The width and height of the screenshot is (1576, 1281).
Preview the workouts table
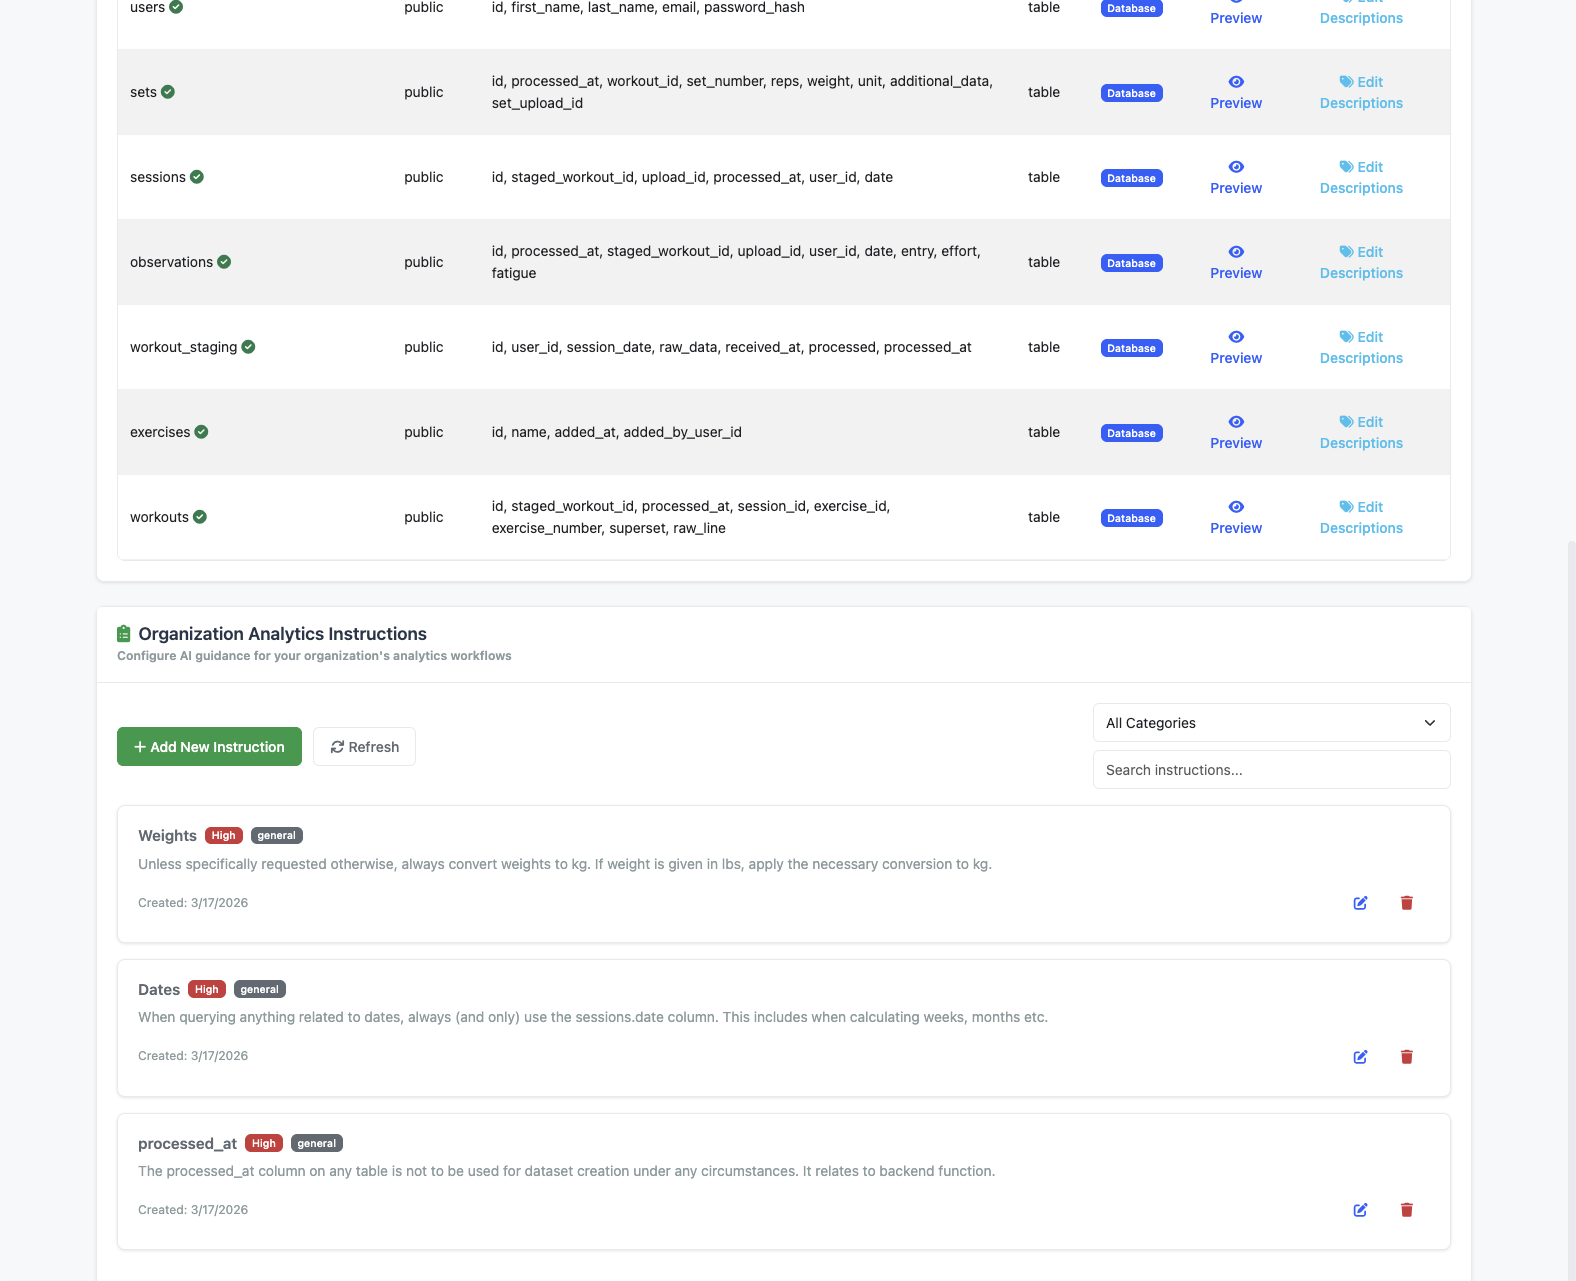coord(1236,518)
